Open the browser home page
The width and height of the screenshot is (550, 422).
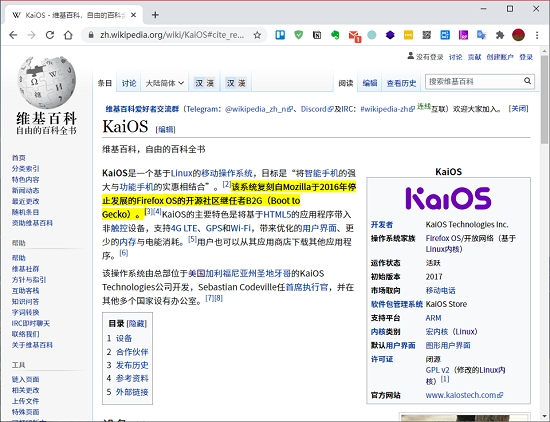[x=68, y=35]
